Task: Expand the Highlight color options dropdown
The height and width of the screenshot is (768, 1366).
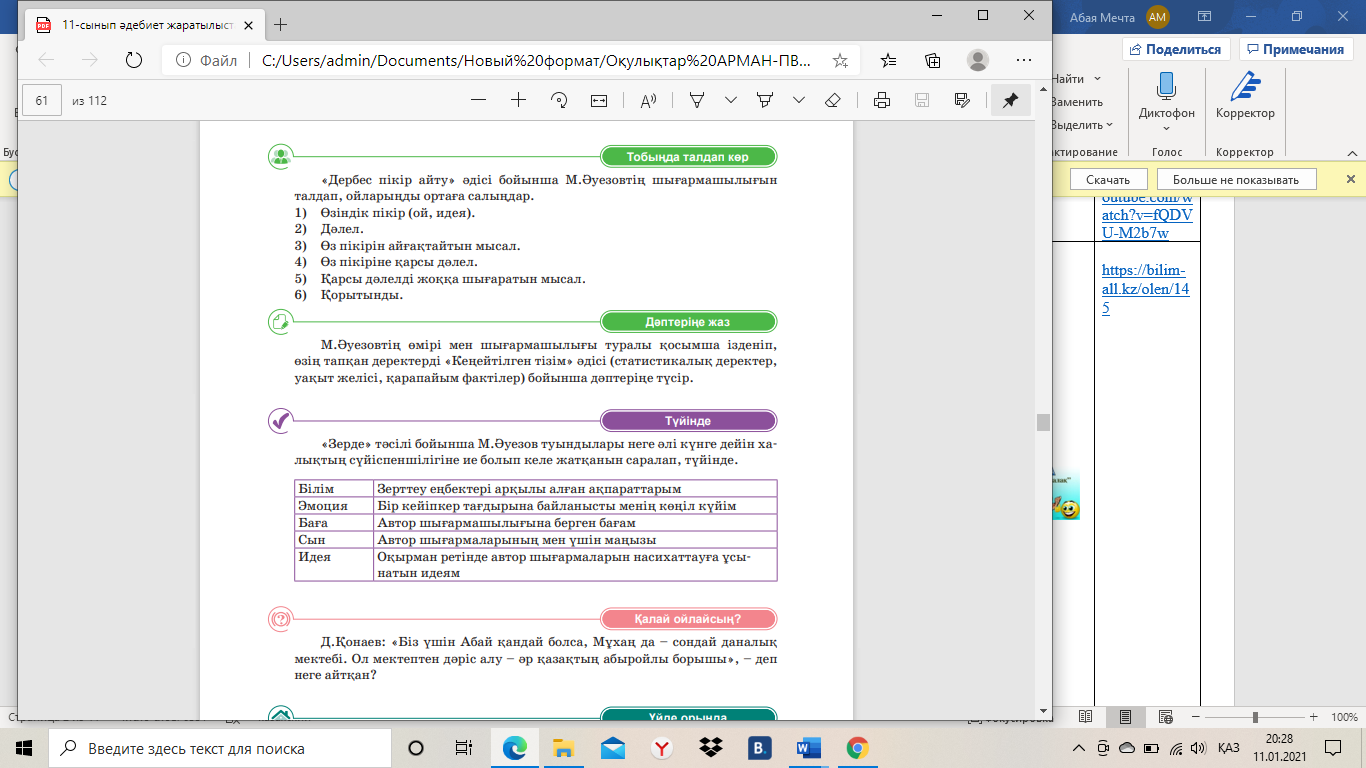Action: point(799,100)
